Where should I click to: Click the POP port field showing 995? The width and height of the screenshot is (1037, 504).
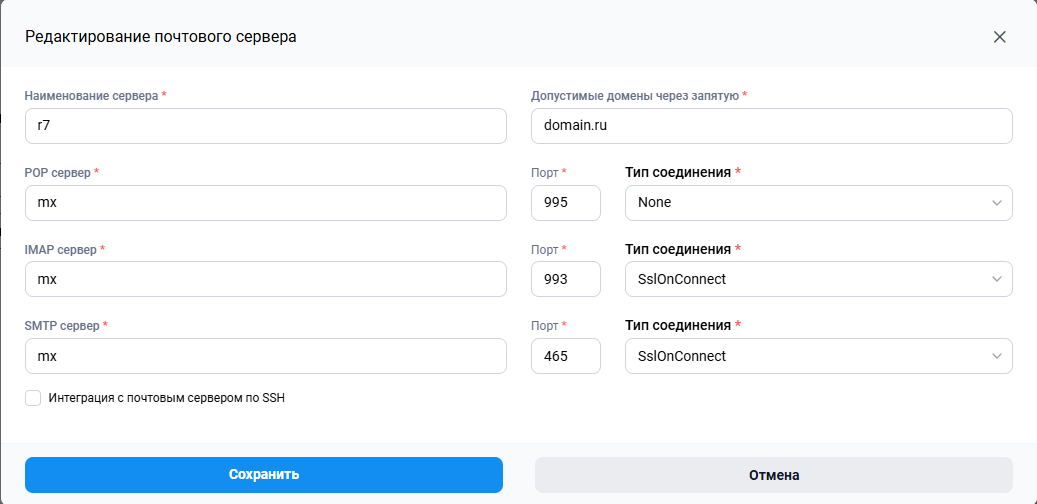click(x=565, y=203)
